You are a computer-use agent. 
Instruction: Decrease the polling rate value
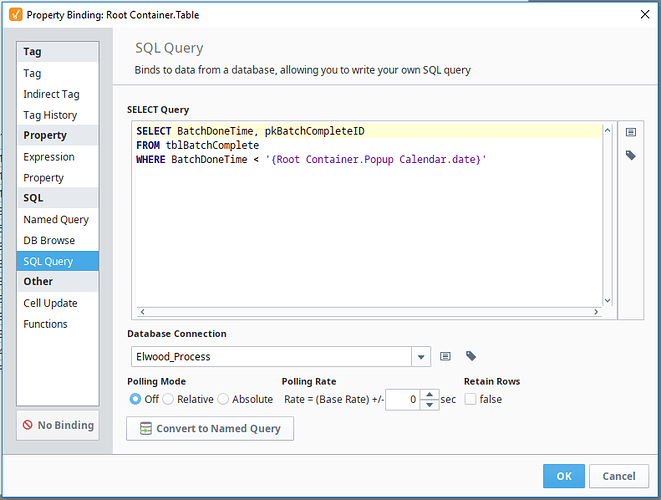(429, 404)
